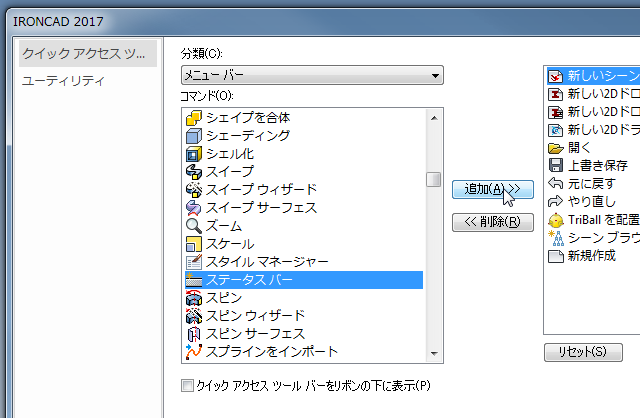Click the 追加(A) >> button
640x418 pixels.
coord(493,189)
